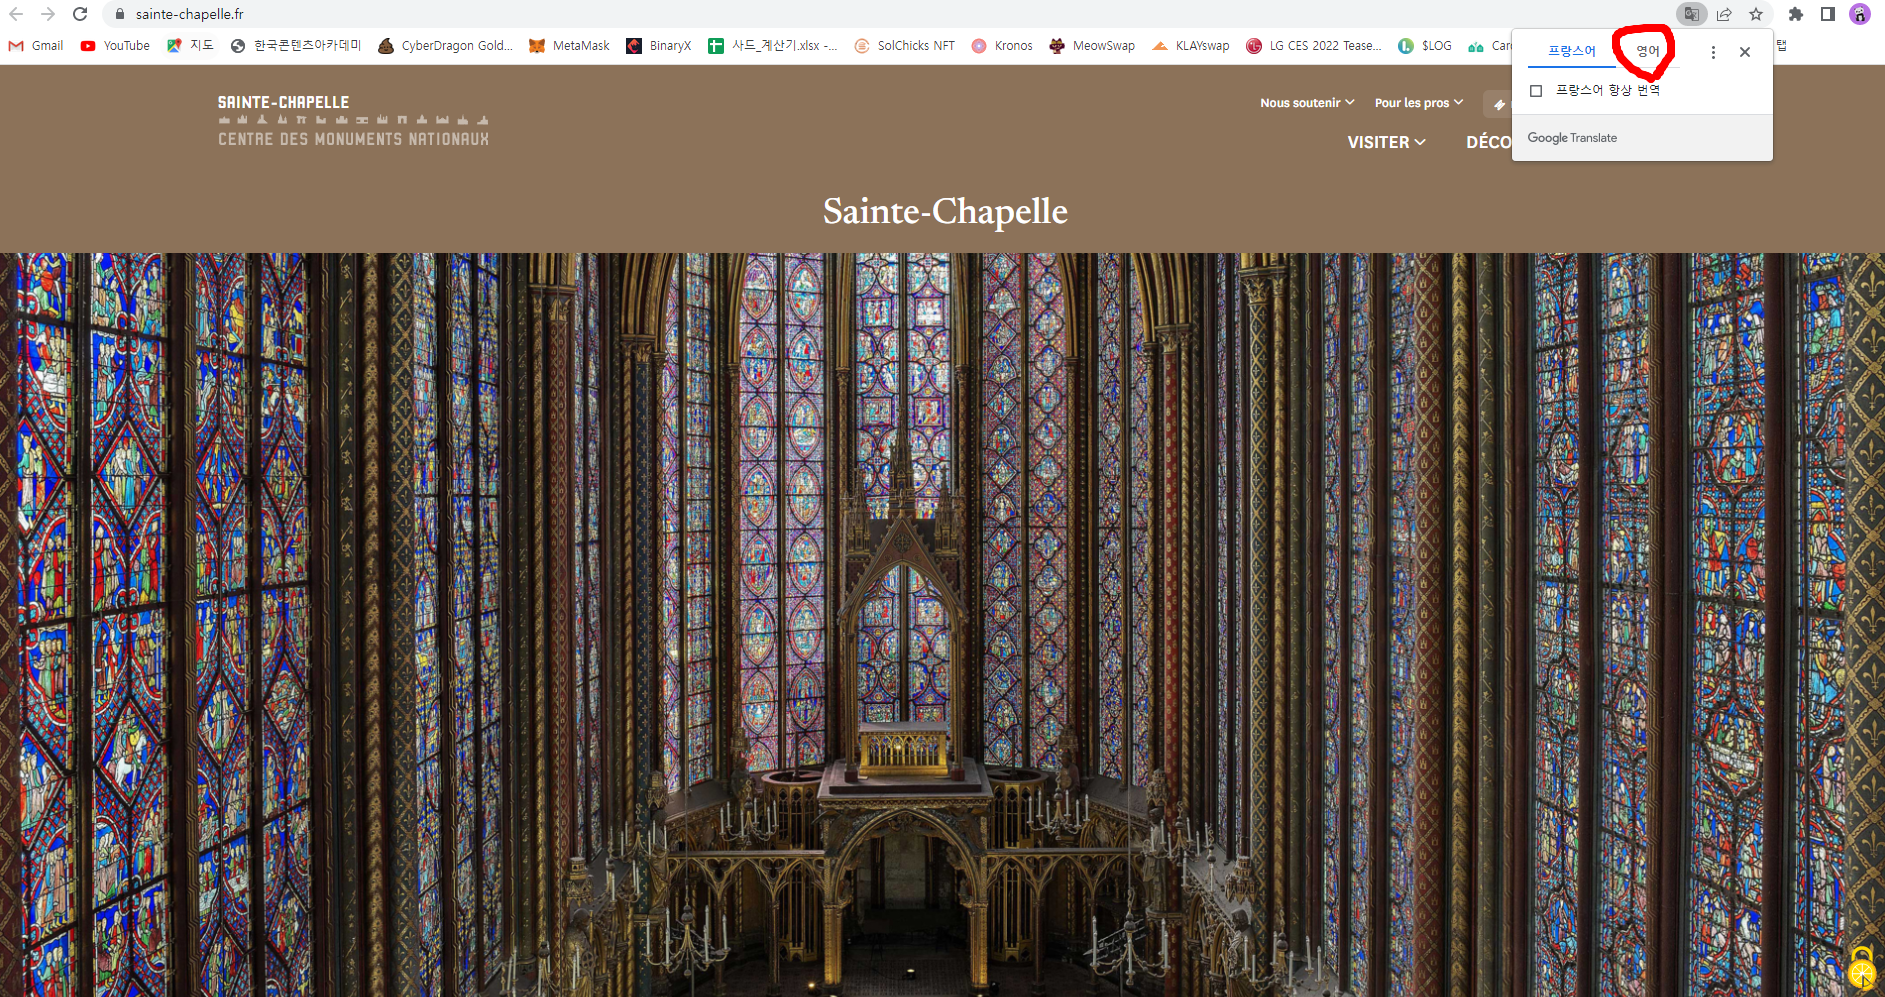Viewport: 1885px width, 997px height.
Task: Select the 프랑스어 tab in translate popup
Action: click(x=1572, y=51)
